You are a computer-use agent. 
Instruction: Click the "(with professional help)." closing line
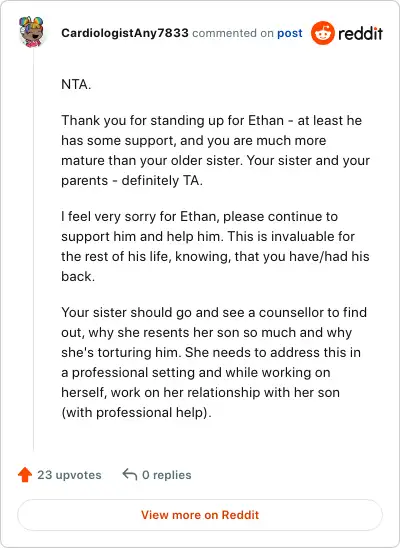tap(136, 413)
